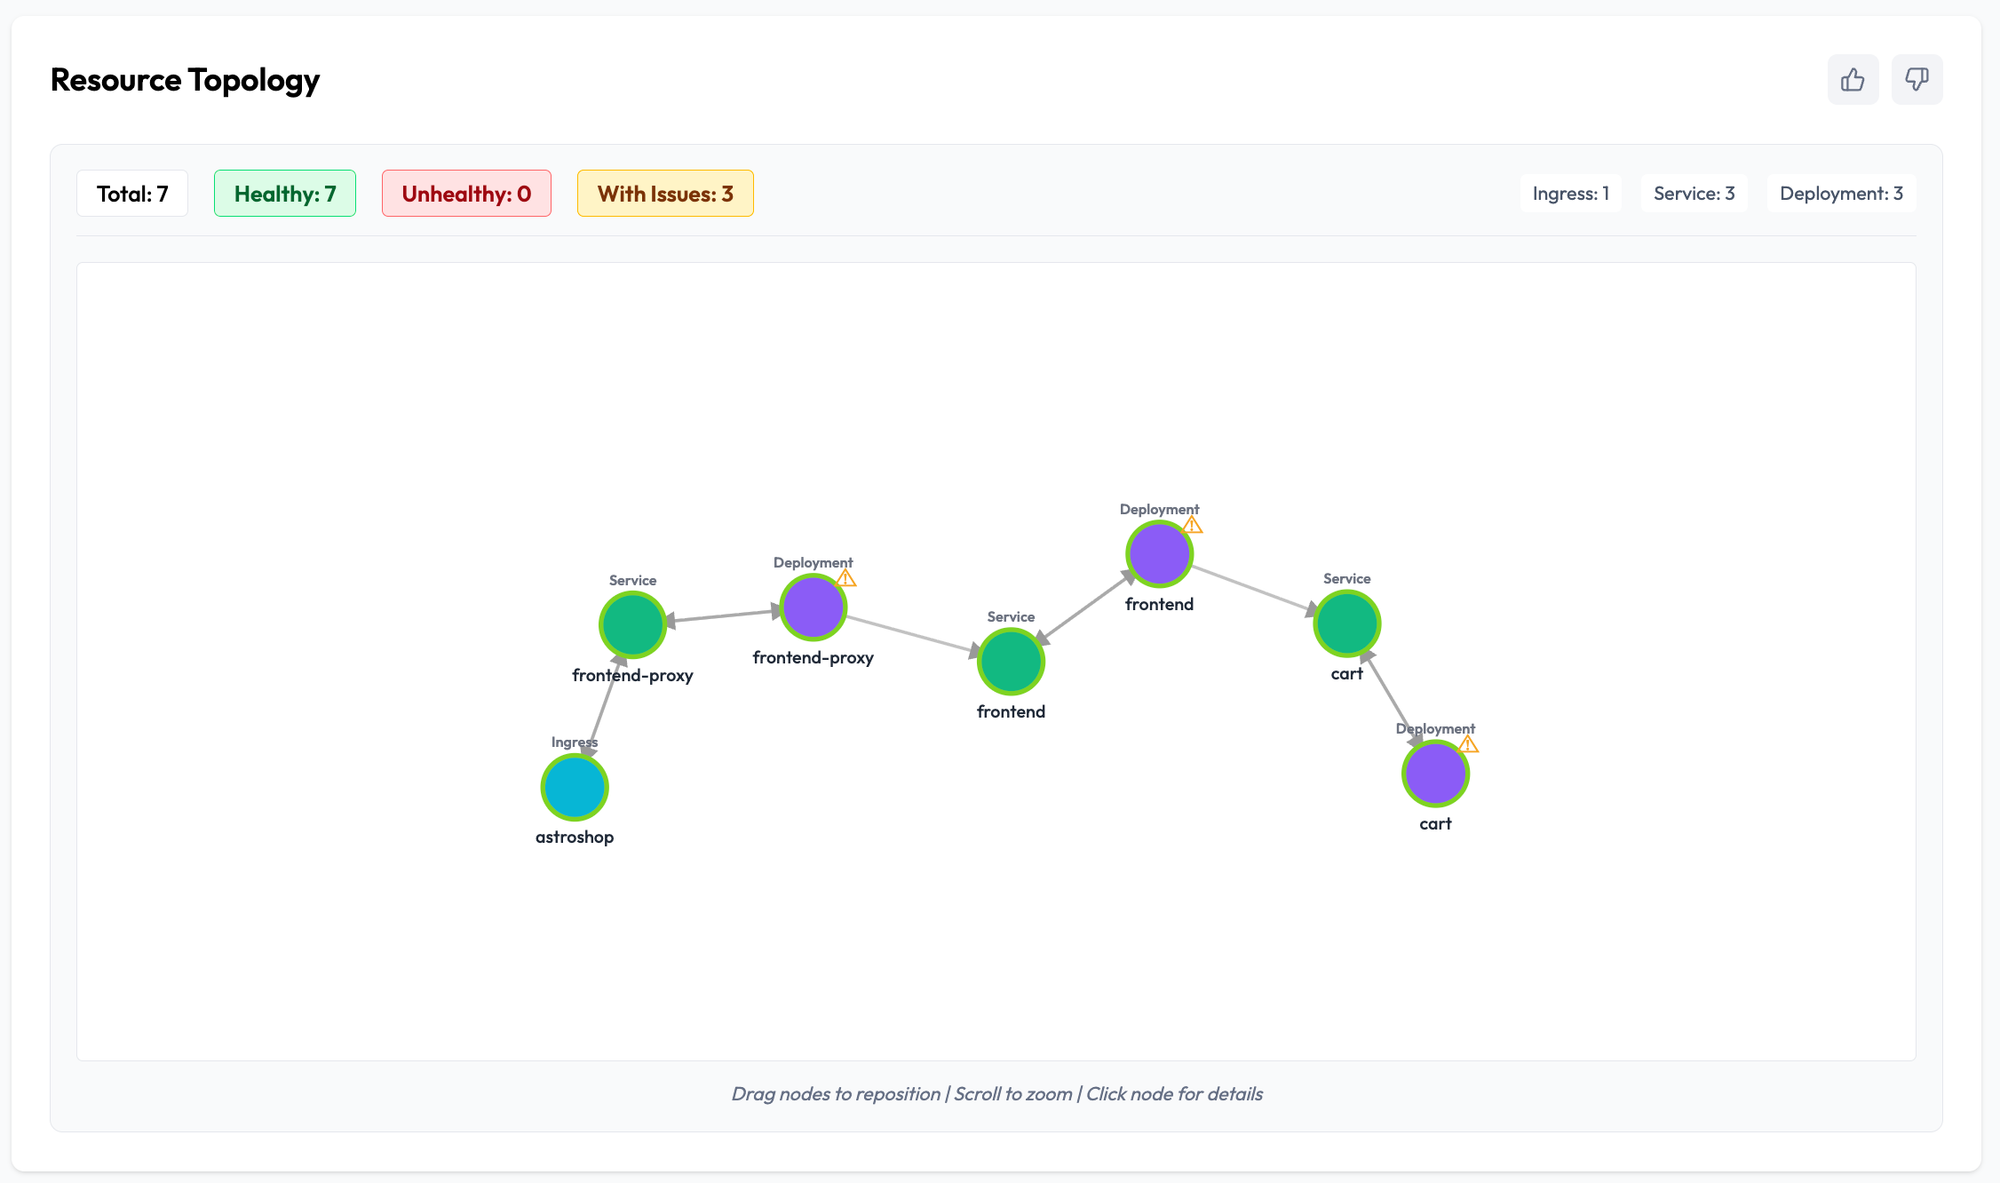Click the Deployment: 3 type chip

tap(1840, 193)
